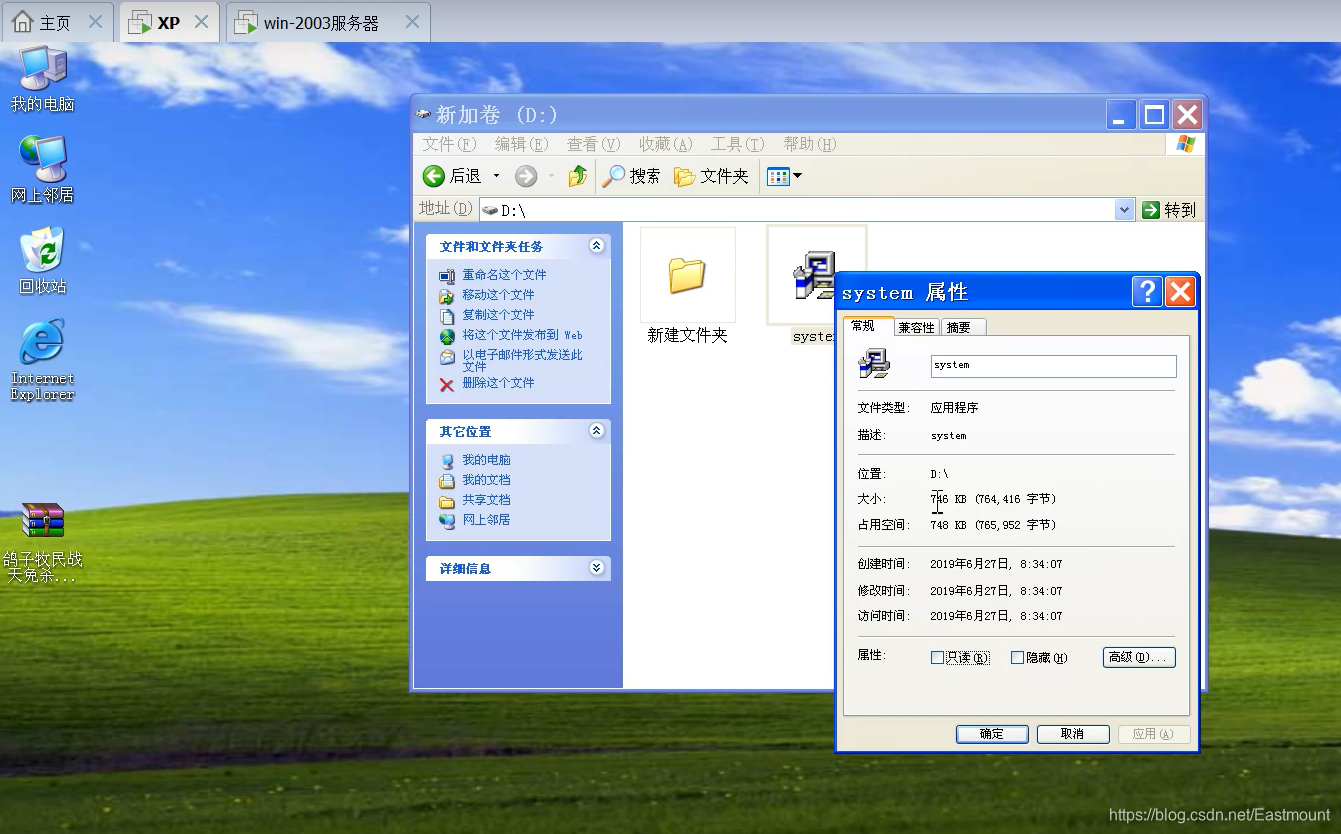
Task: Collapse the 文件和文件夹任务 panel
Action: click(x=597, y=246)
